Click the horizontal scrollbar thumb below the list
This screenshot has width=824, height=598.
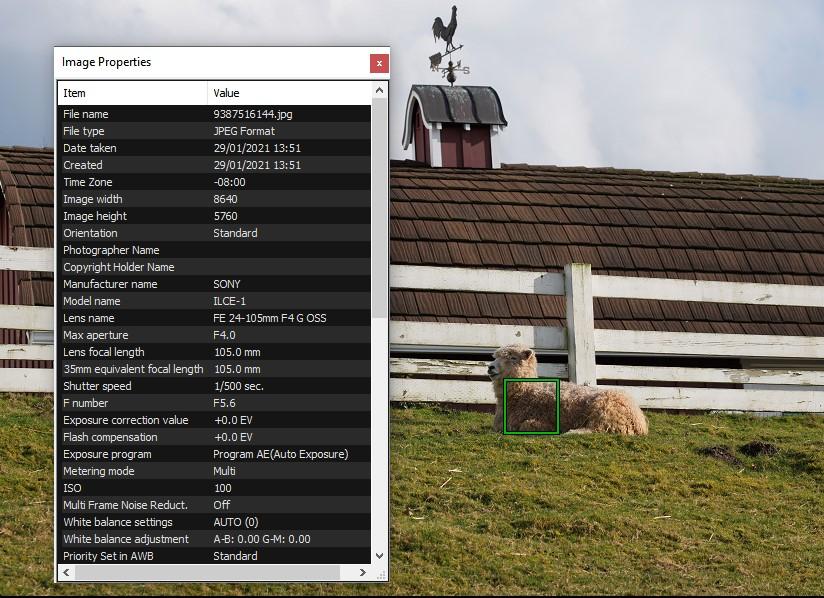[x=207, y=572]
